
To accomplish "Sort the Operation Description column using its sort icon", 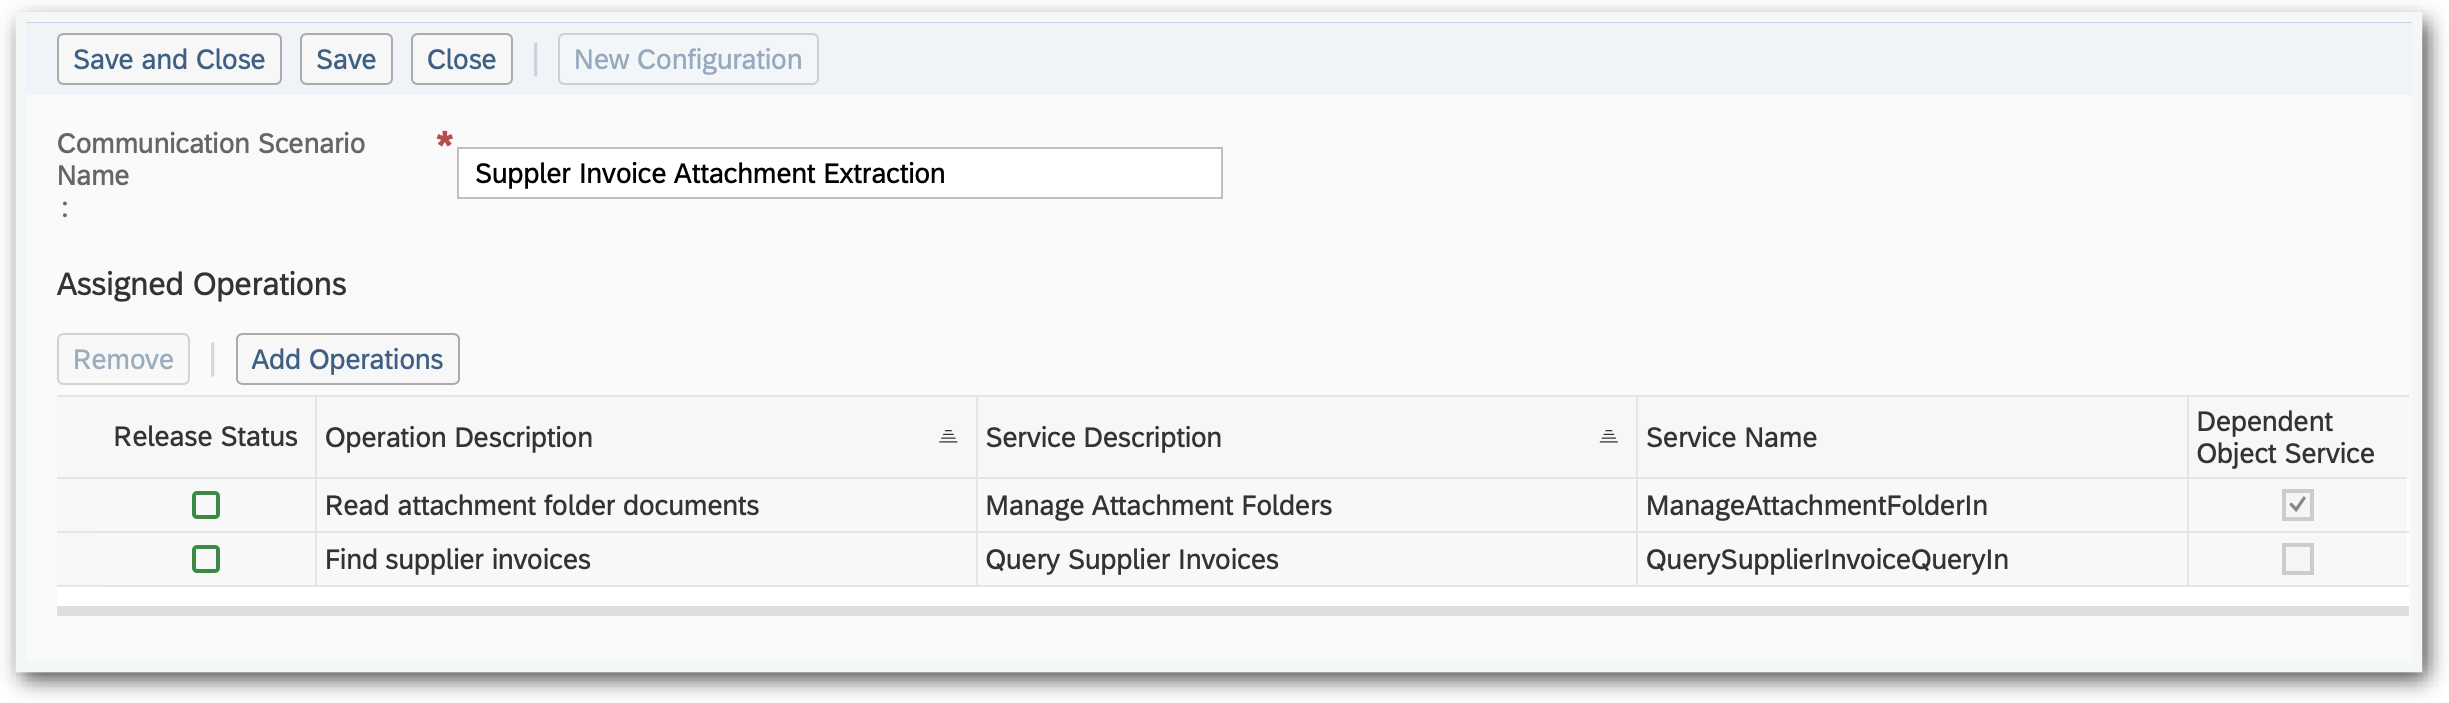I will [946, 437].
